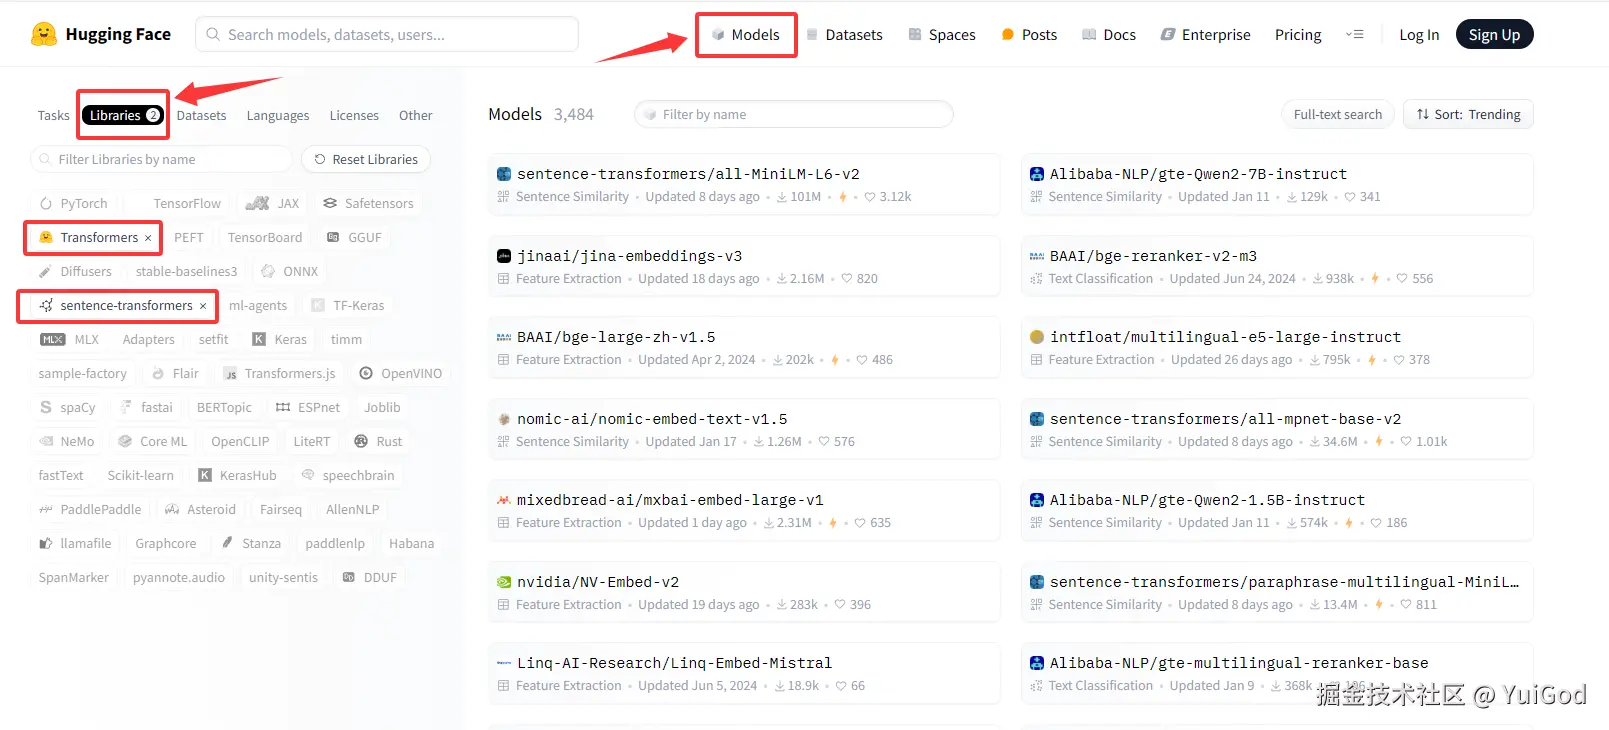Switch to the Datasets filter tab
1609x730 pixels.
[201, 116]
